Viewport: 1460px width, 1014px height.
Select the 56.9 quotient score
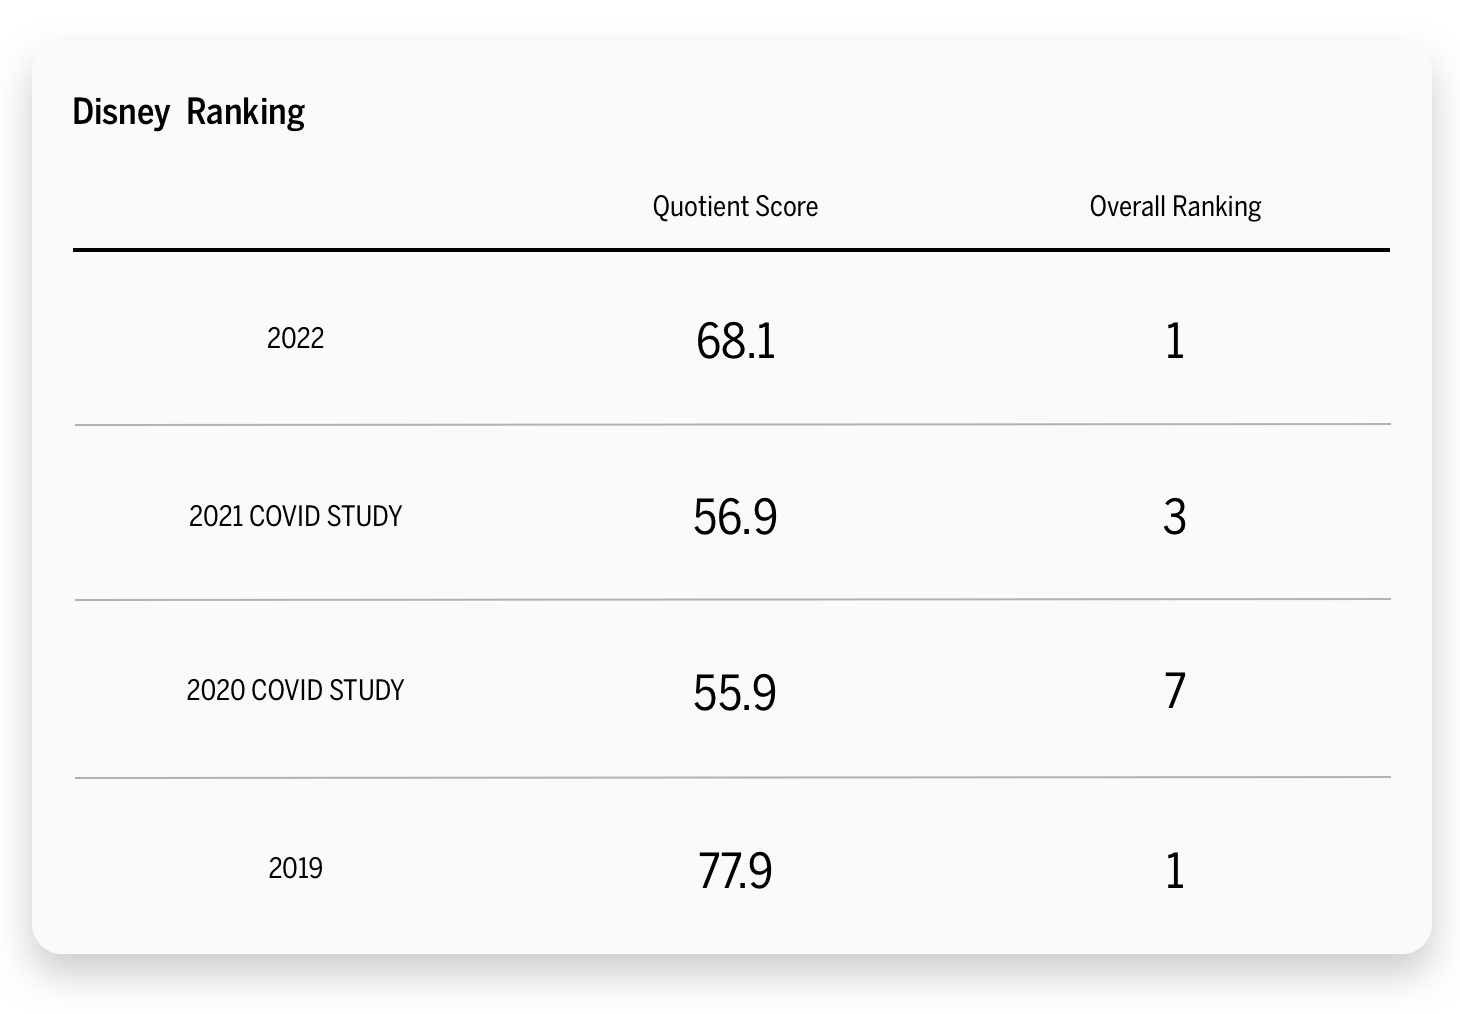click(735, 517)
